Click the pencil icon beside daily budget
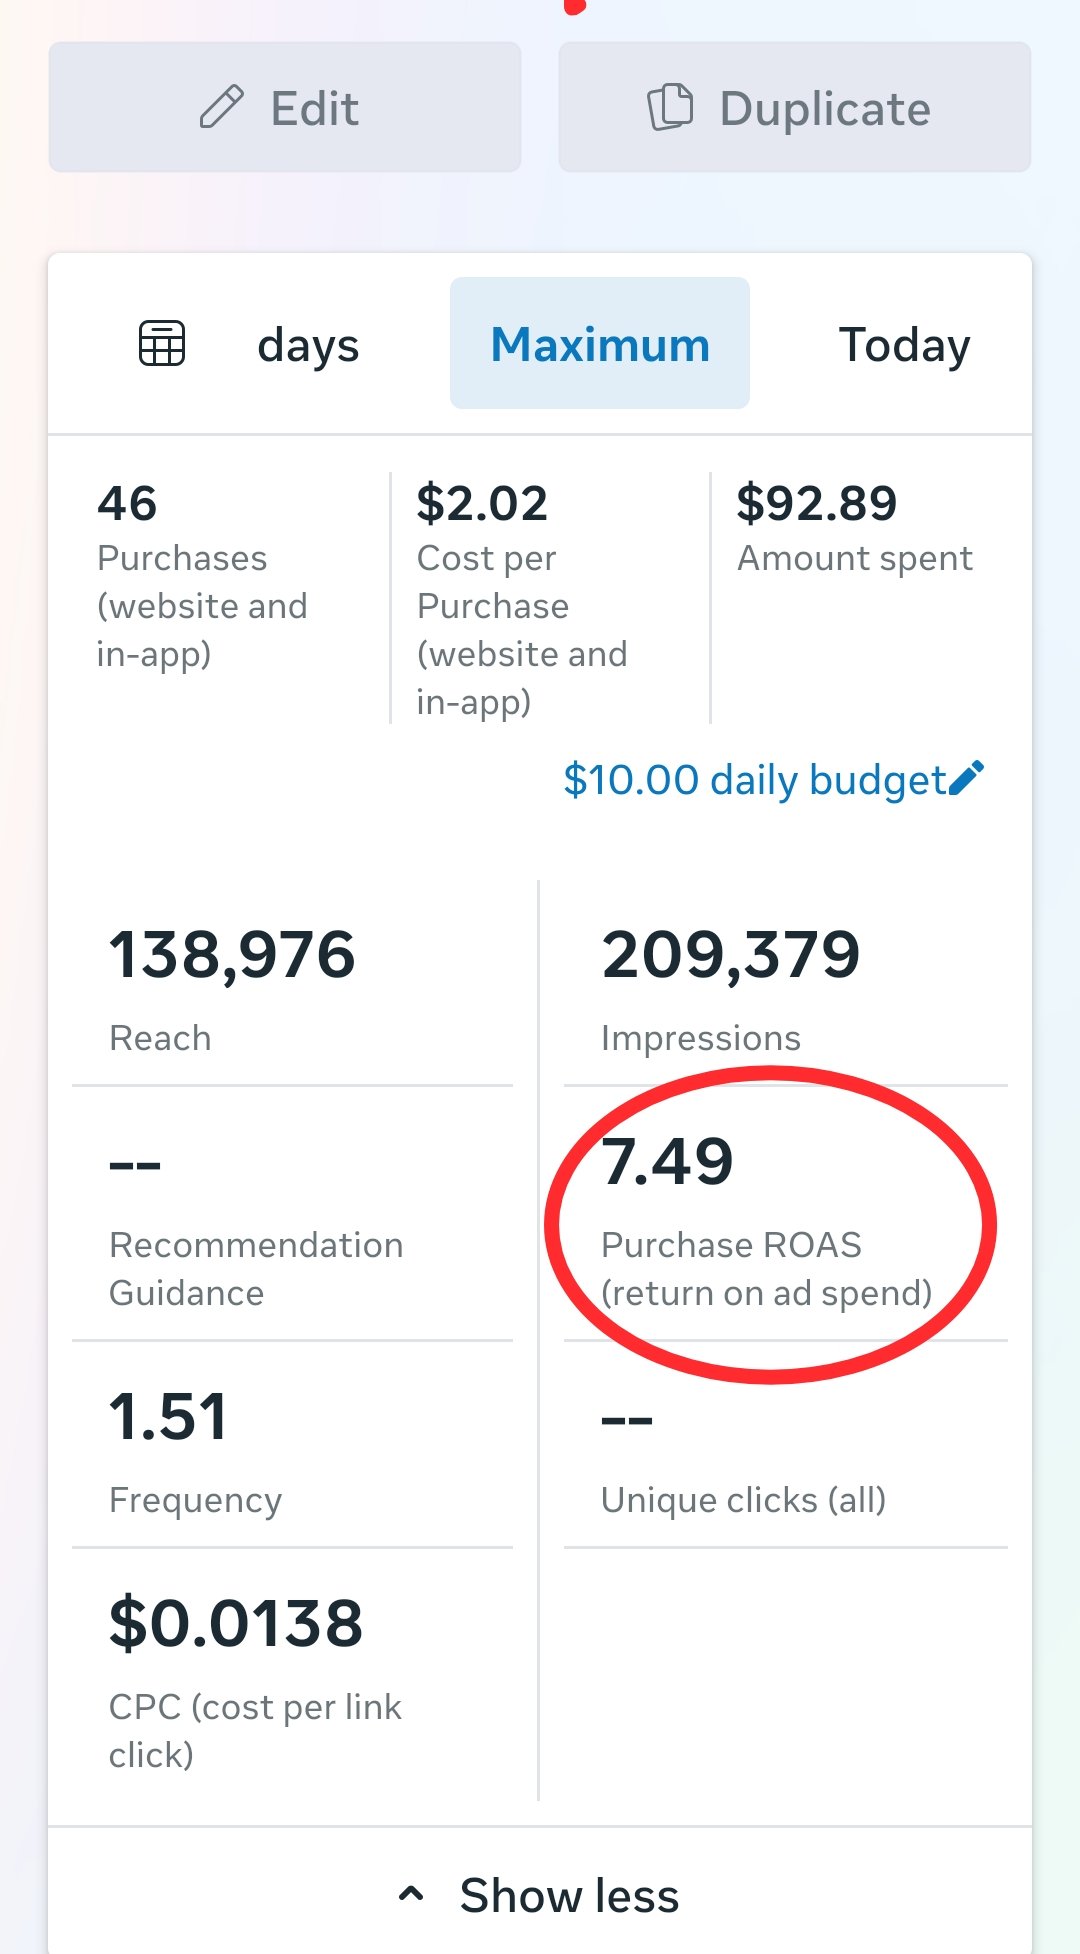The width and height of the screenshot is (1080, 1954). pyautogui.click(x=966, y=778)
